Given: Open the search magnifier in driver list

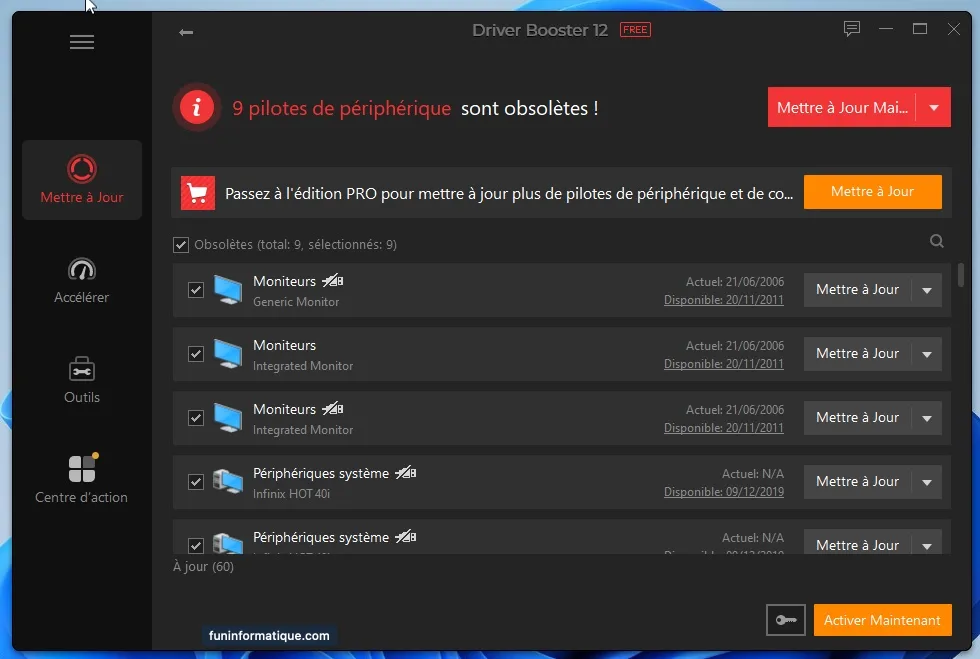Looking at the screenshot, I should [x=936, y=241].
